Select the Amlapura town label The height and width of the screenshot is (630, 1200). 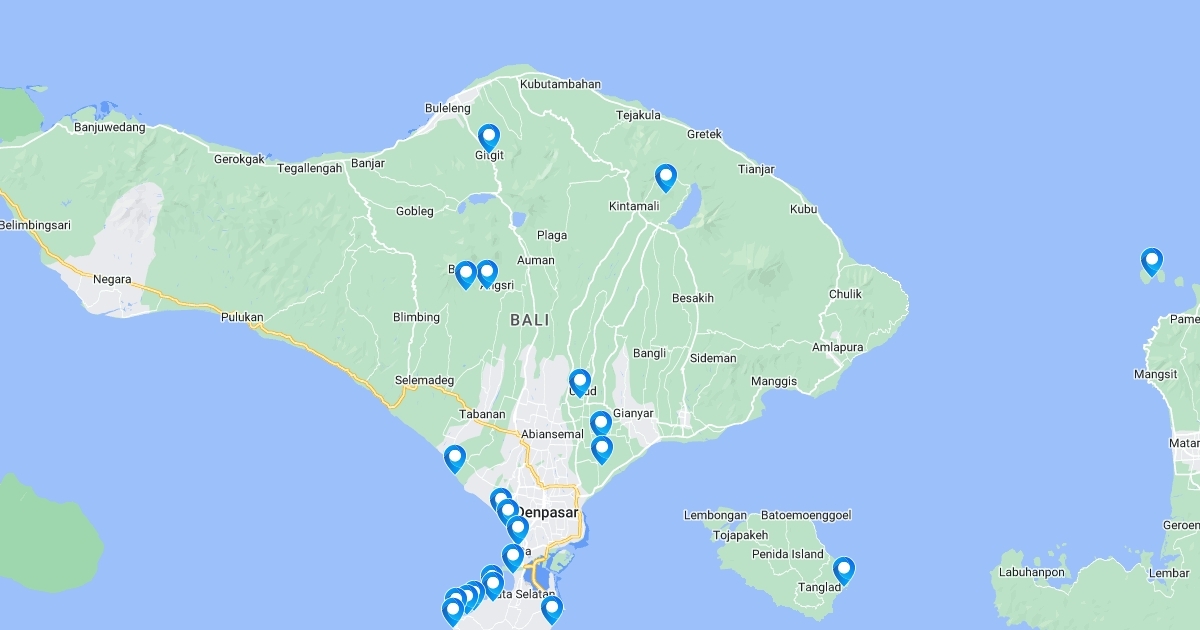pyautogui.click(x=838, y=348)
